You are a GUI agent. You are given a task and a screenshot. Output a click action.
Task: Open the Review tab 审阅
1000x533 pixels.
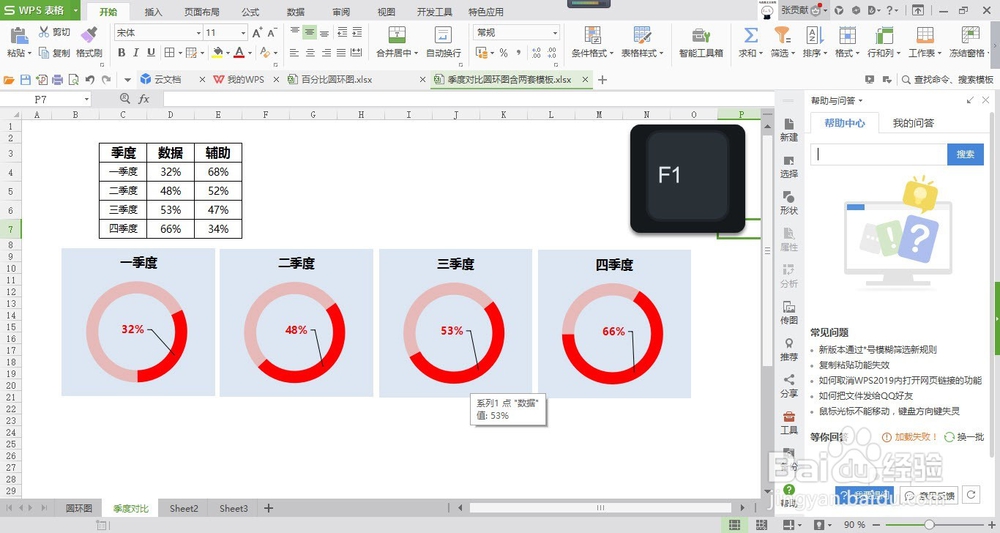[341, 11]
